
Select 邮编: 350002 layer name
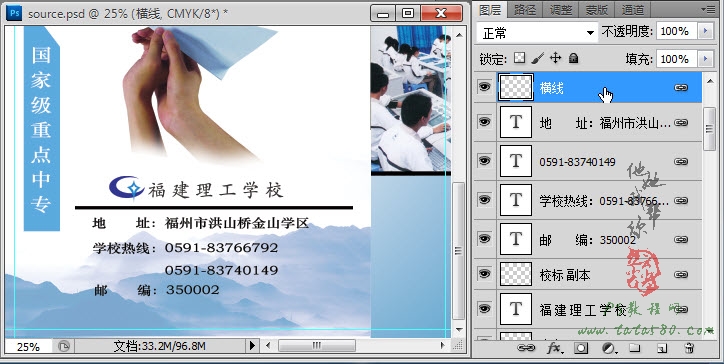[x=587, y=240]
